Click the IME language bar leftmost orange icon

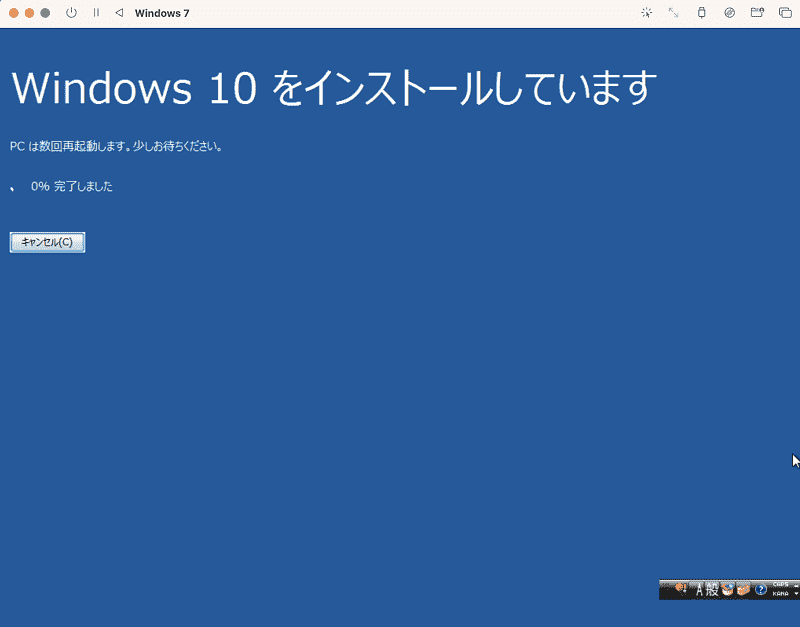[681, 588]
